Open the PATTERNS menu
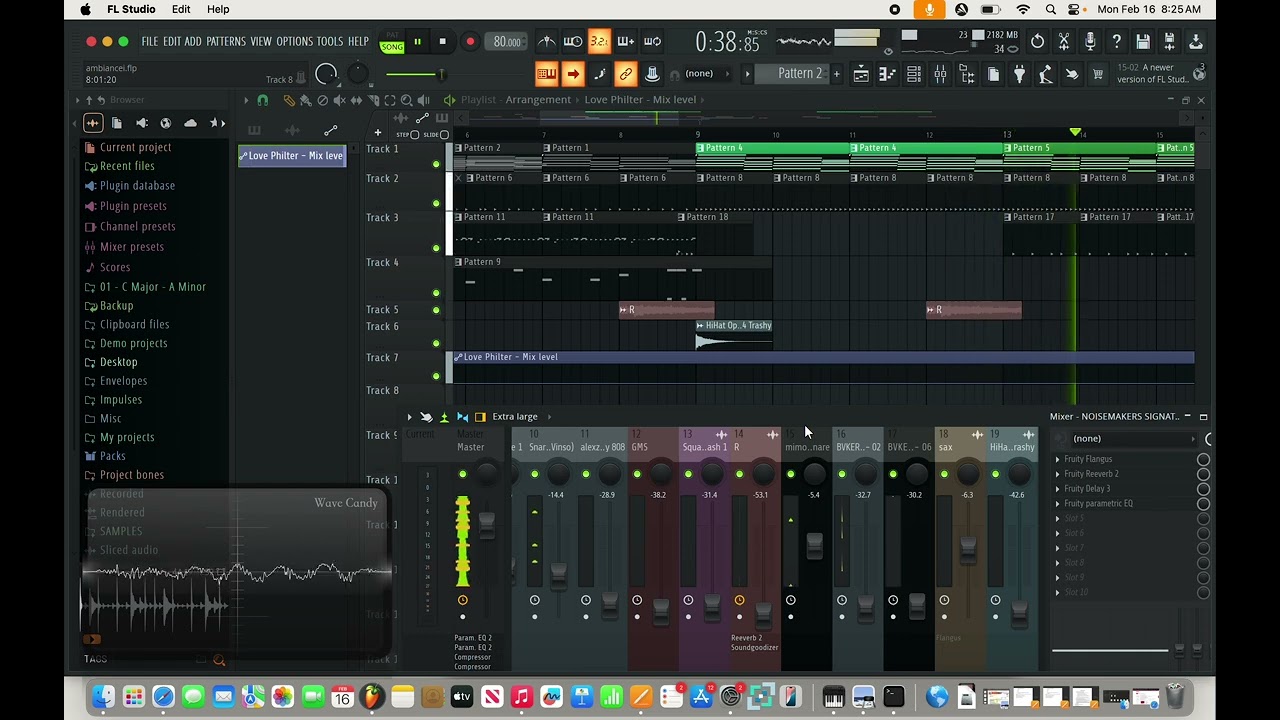1280x720 pixels. pyautogui.click(x=225, y=42)
